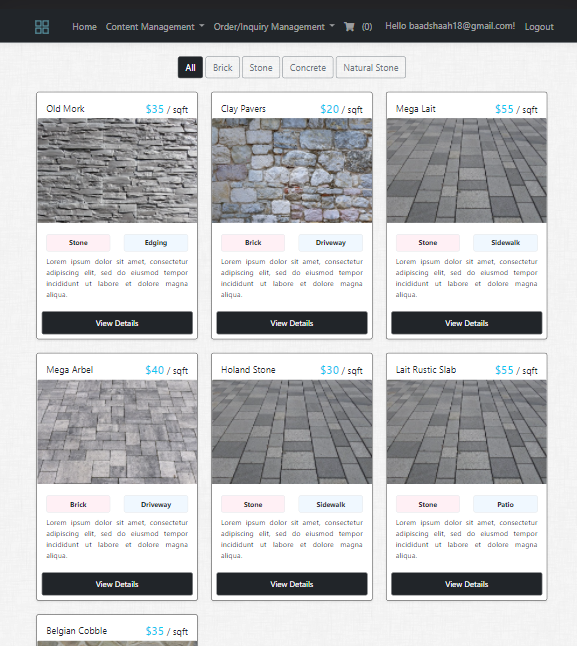Click the cart count (0)

[x=367, y=27]
